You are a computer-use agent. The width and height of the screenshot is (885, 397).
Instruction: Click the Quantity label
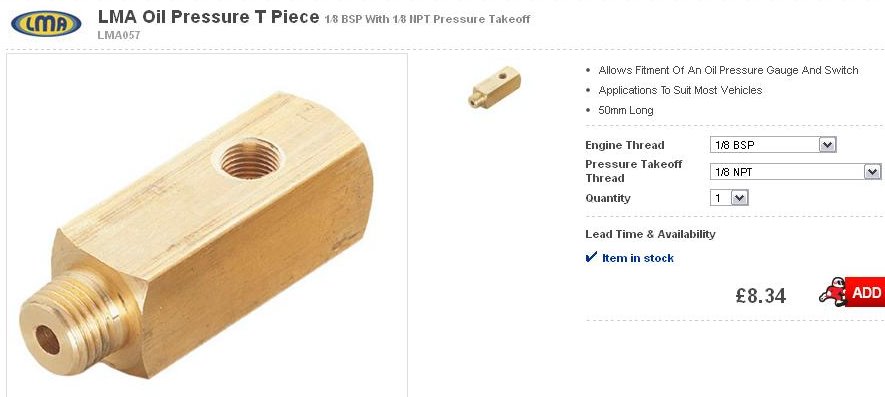pyautogui.click(x=608, y=198)
